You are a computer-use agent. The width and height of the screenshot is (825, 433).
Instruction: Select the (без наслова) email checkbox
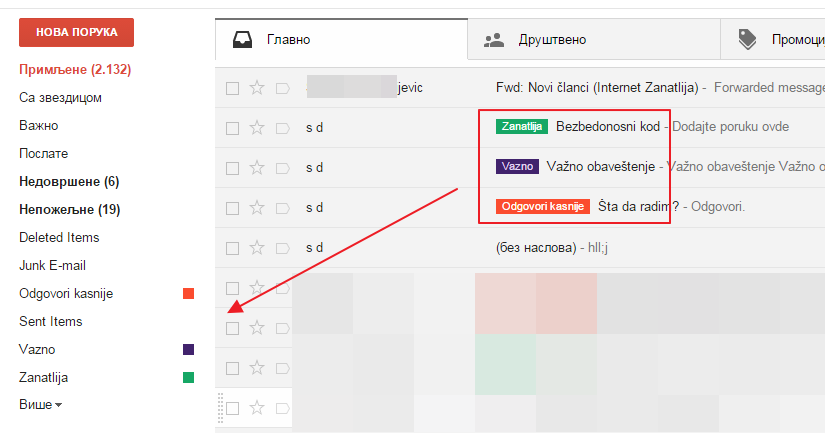click(x=232, y=248)
